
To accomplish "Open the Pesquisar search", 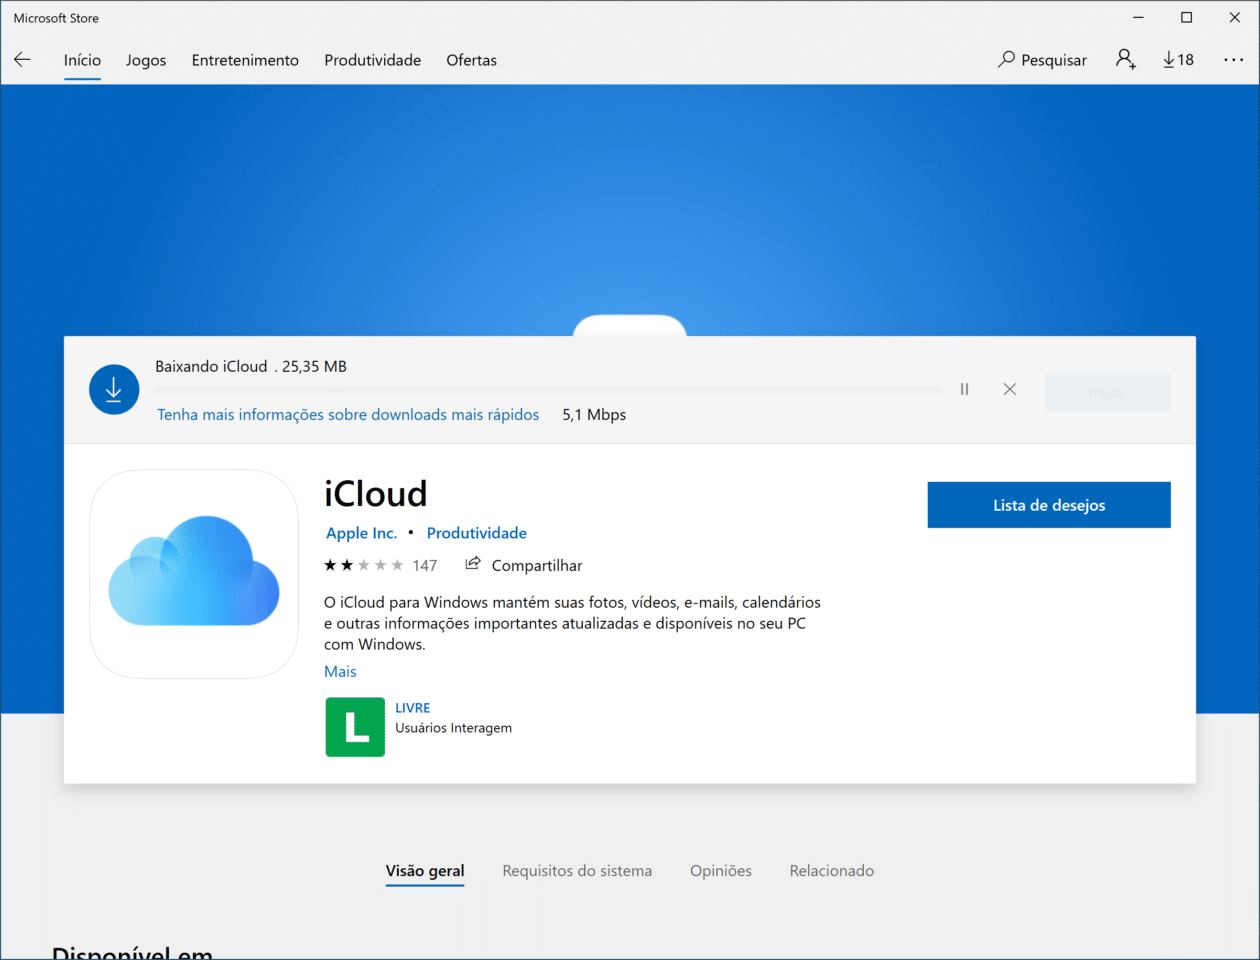I will (x=1042, y=60).
